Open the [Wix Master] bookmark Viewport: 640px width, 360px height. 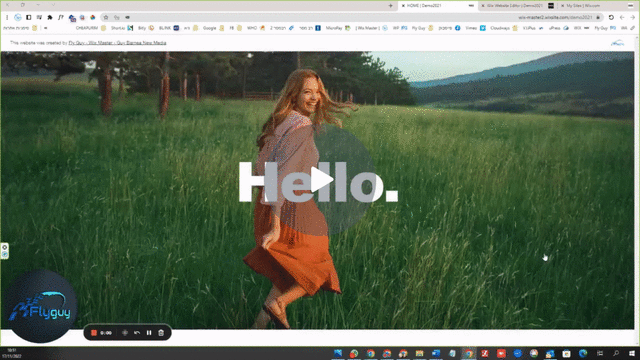coord(371,28)
